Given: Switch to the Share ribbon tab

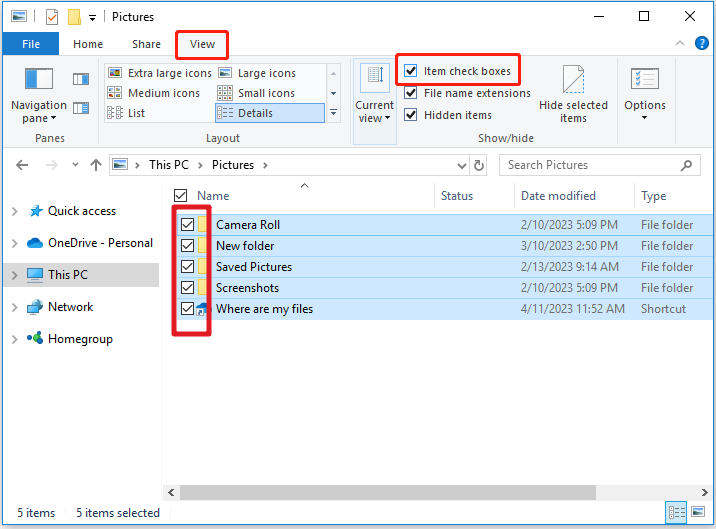Looking at the screenshot, I should click(146, 44).
